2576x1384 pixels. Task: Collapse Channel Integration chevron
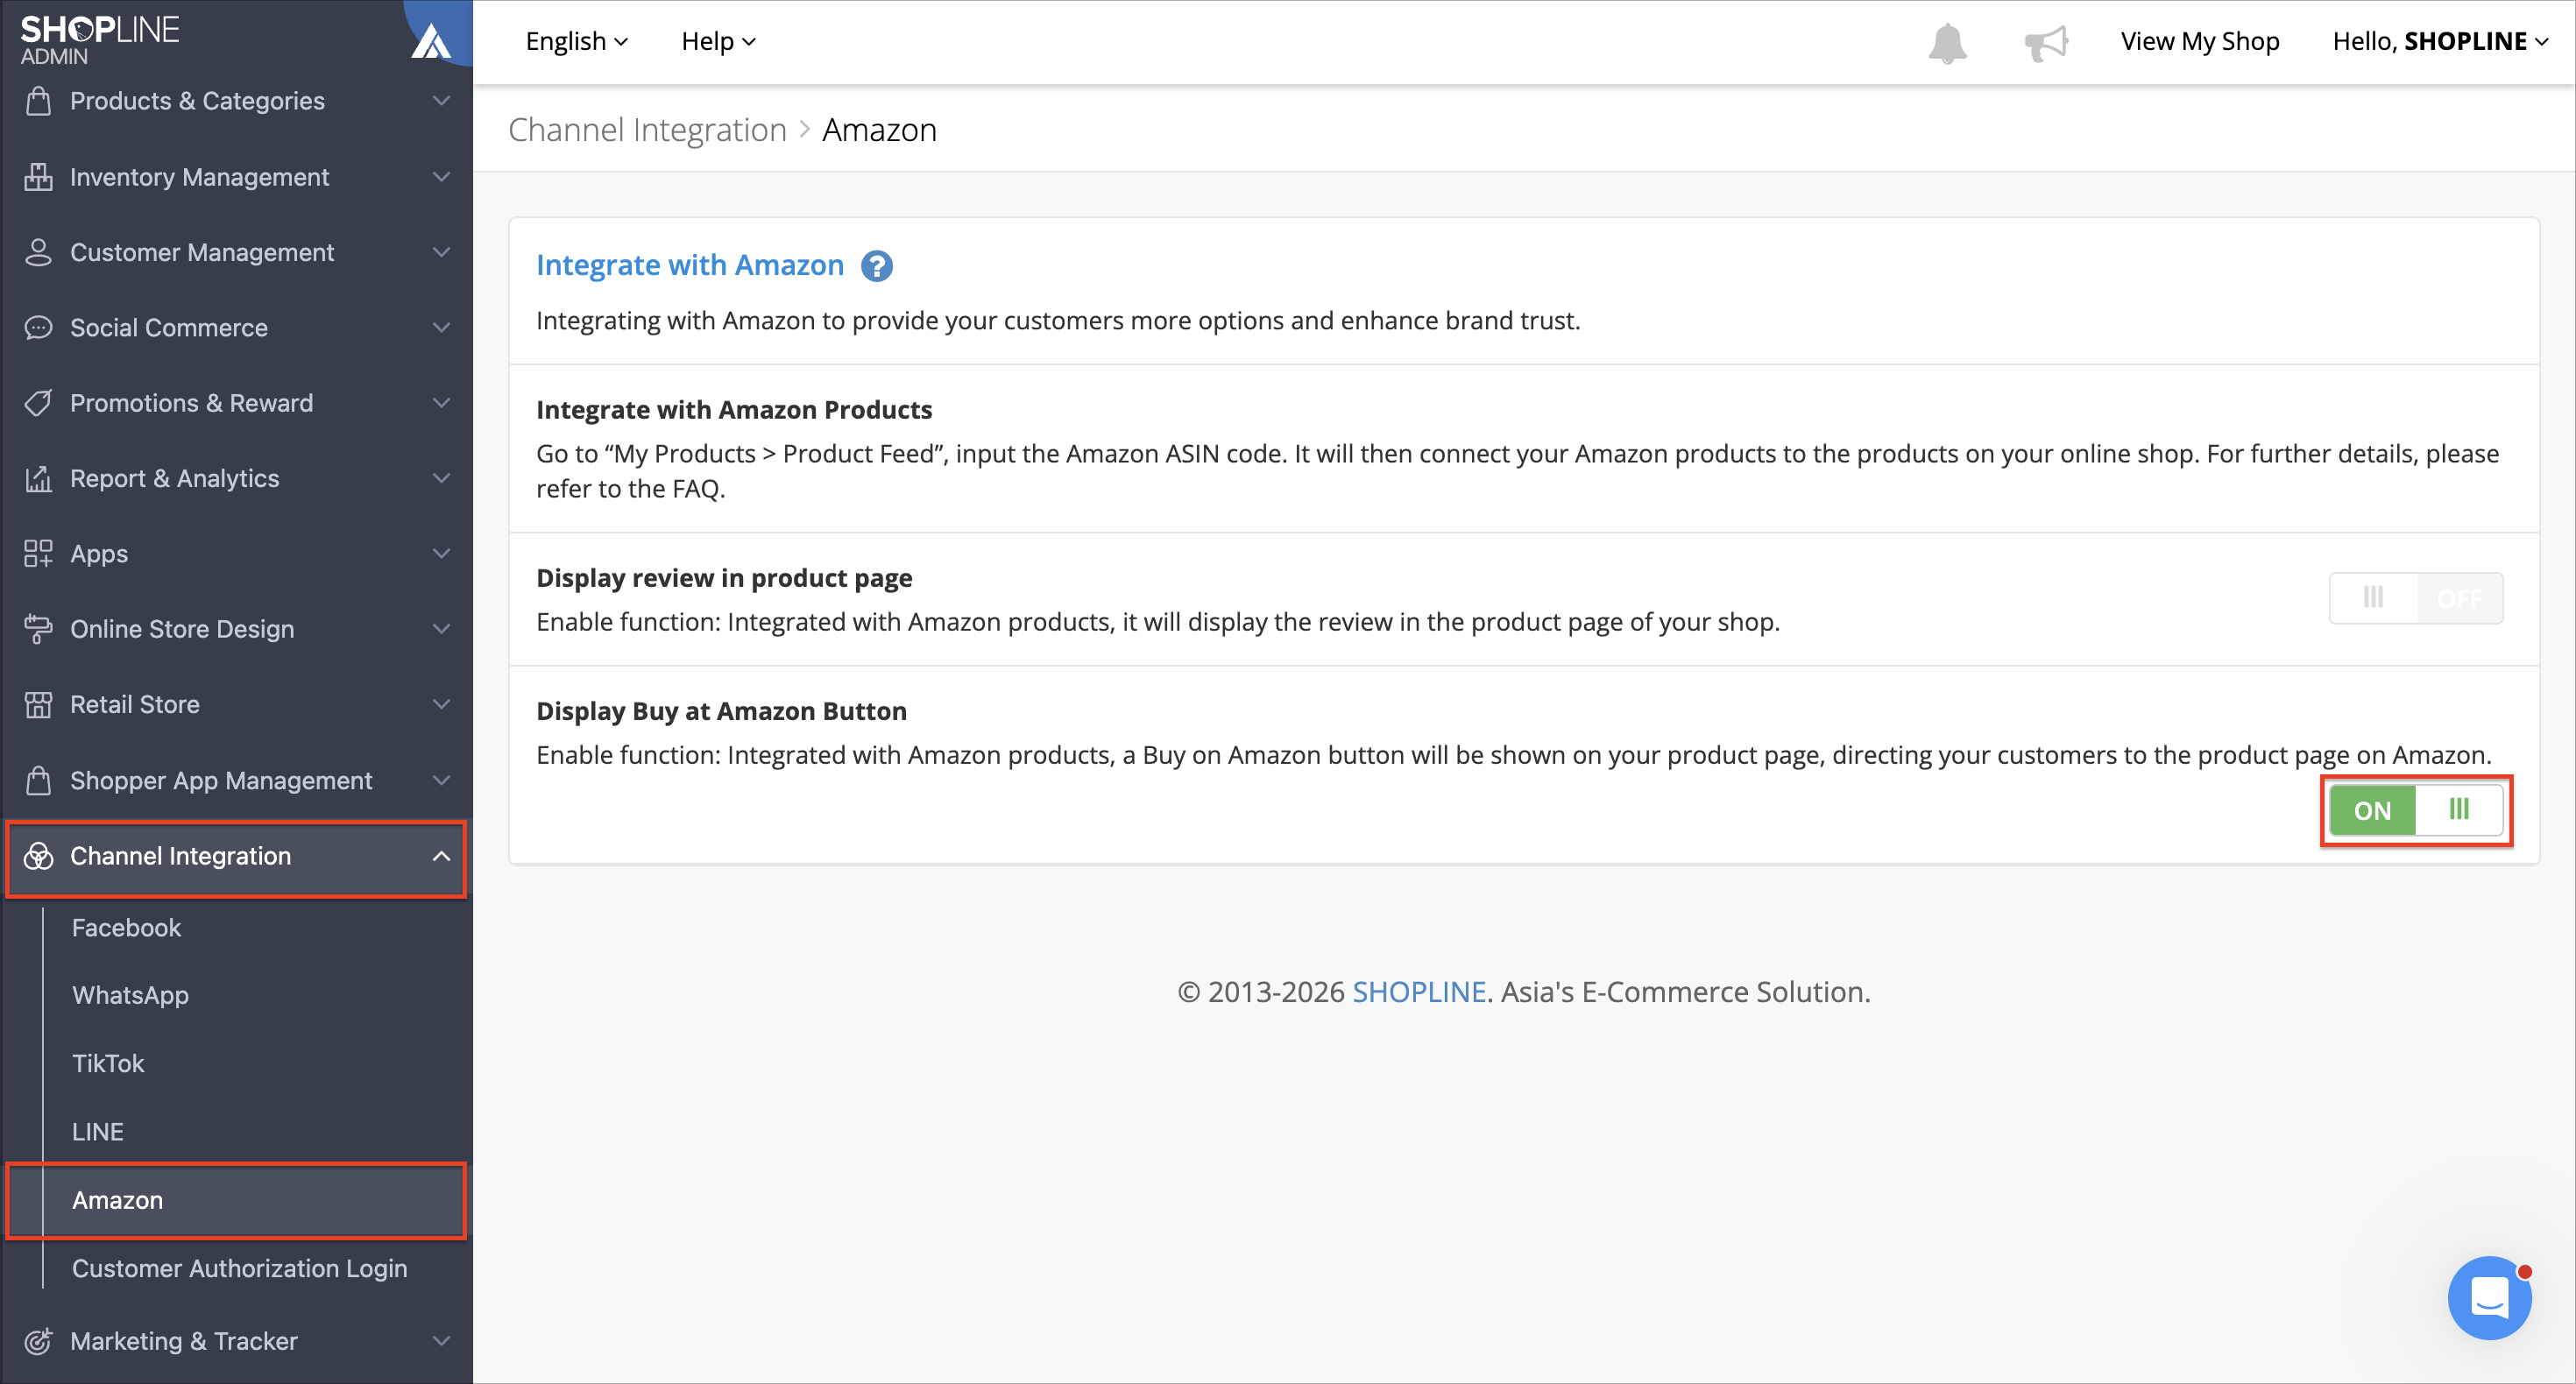click(x=441, y=856)
